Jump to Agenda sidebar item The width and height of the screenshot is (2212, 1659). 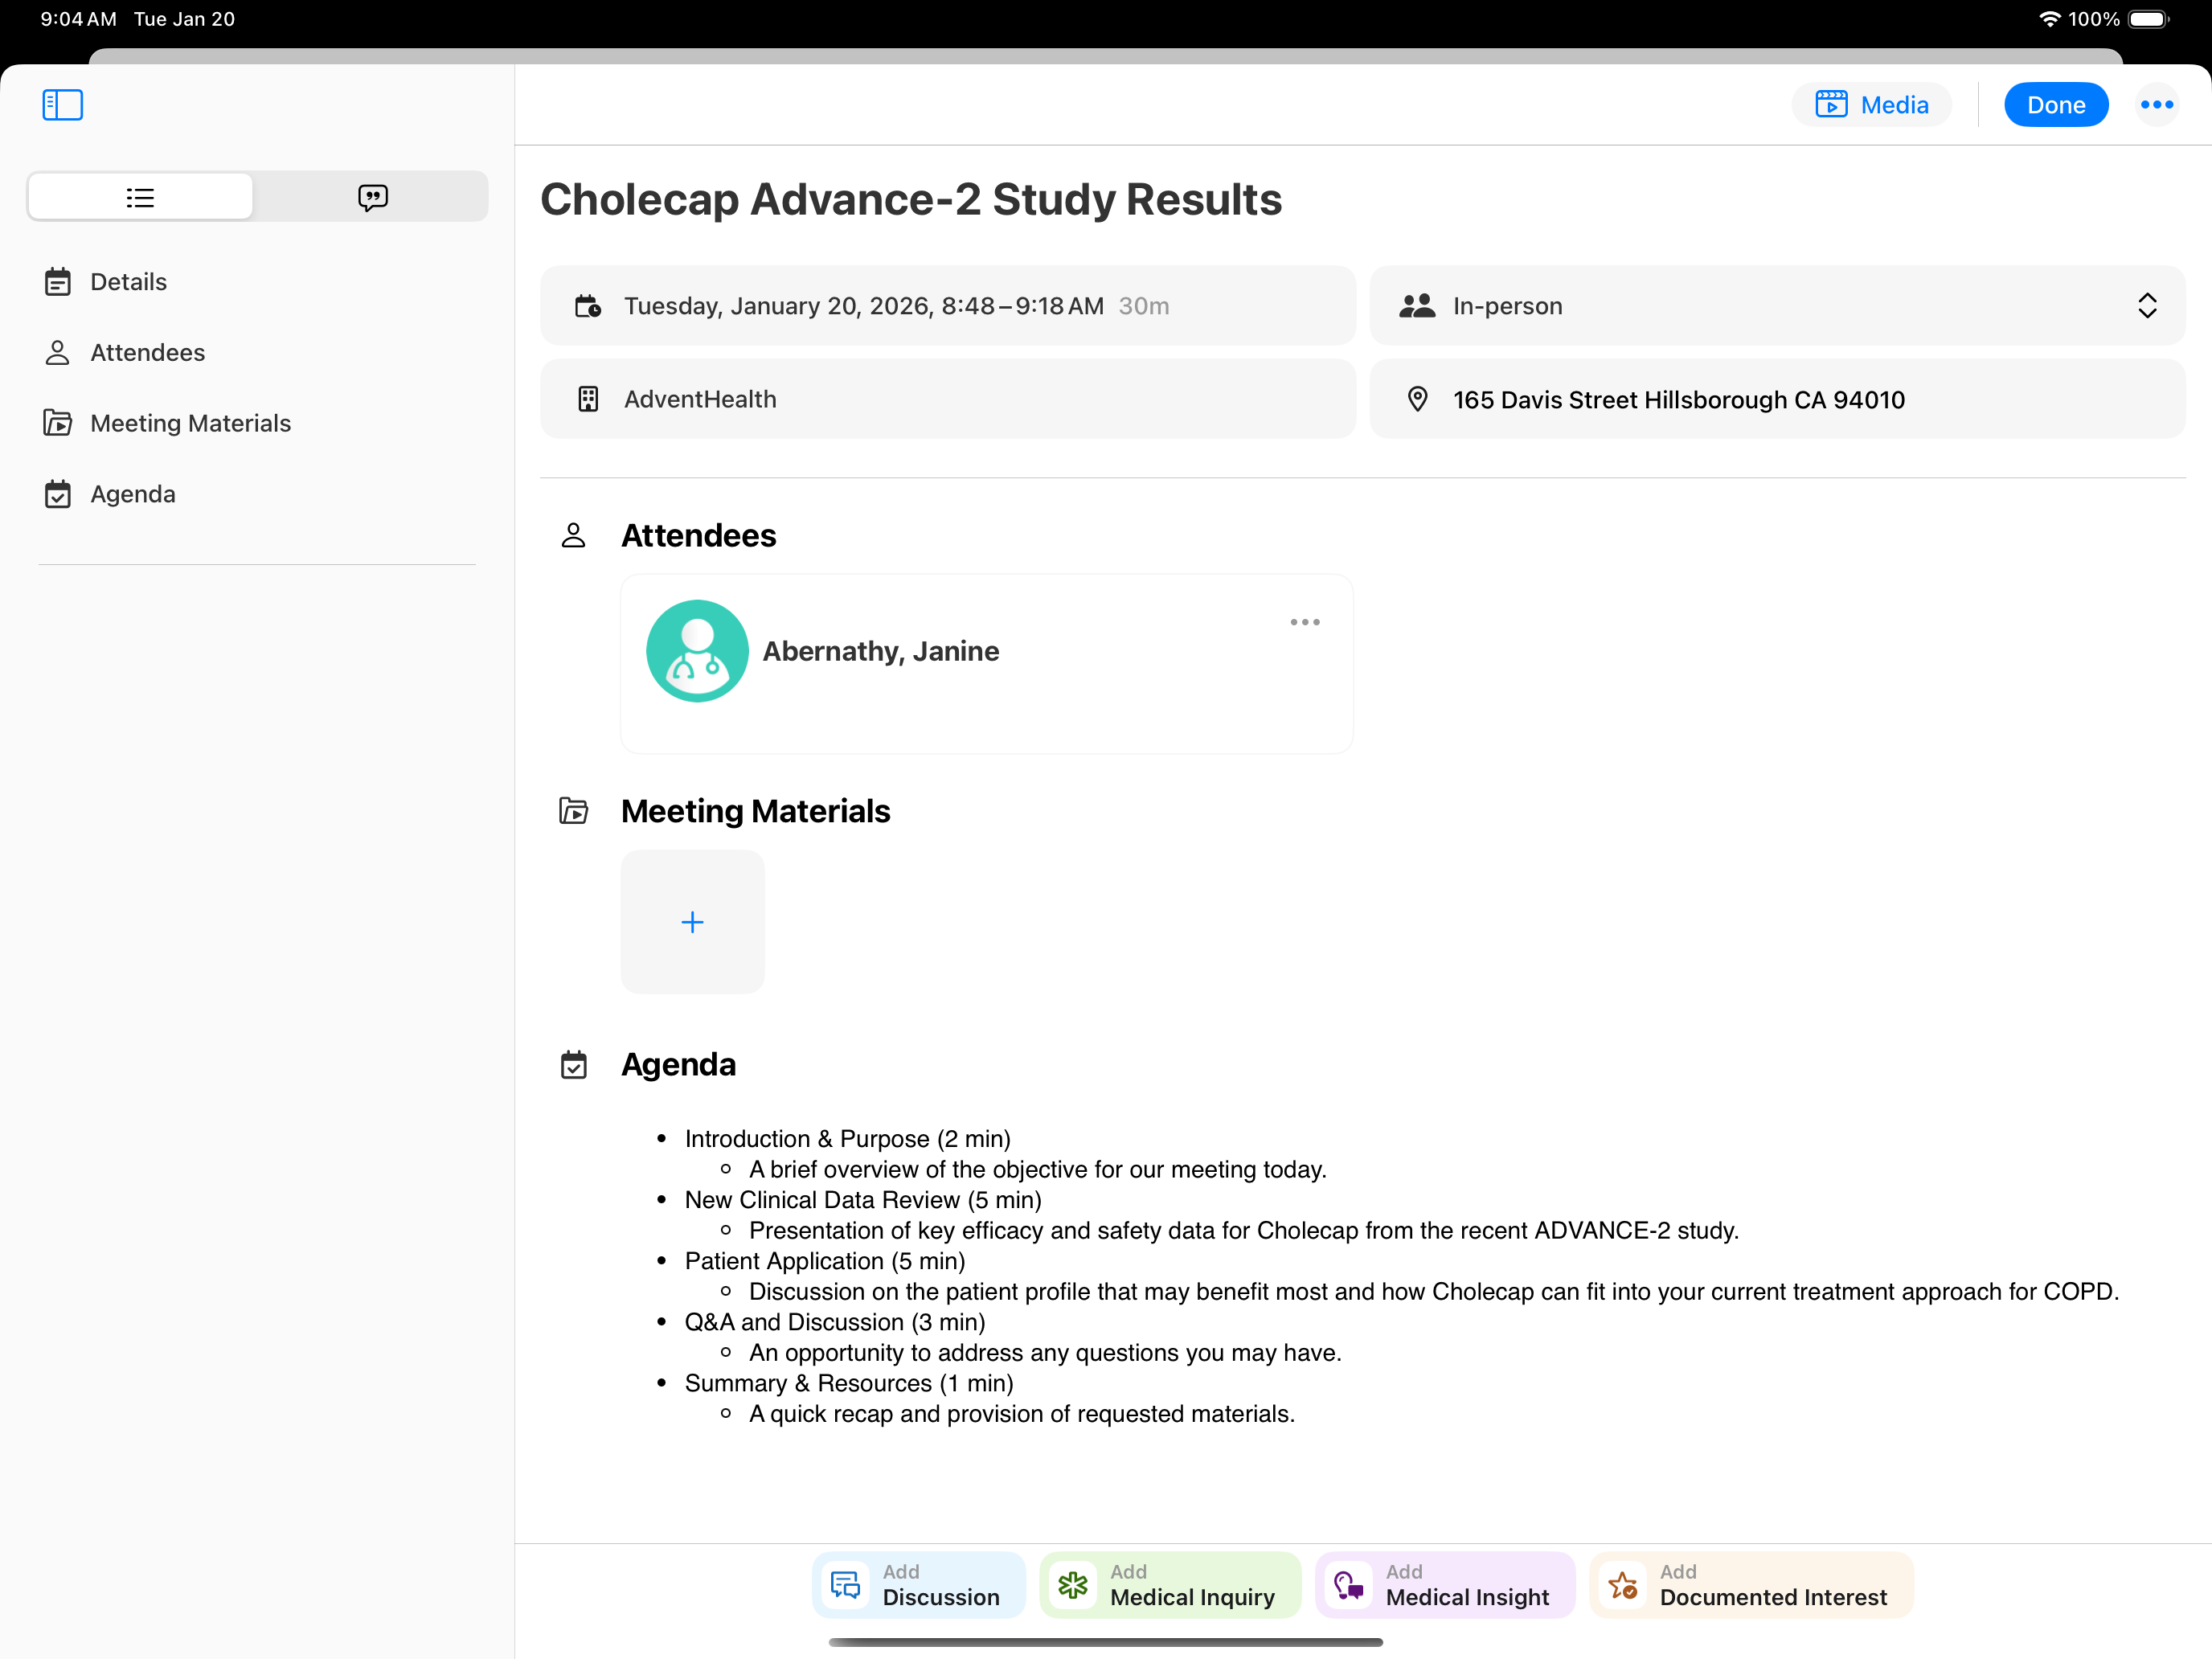[x=132, y=494]
